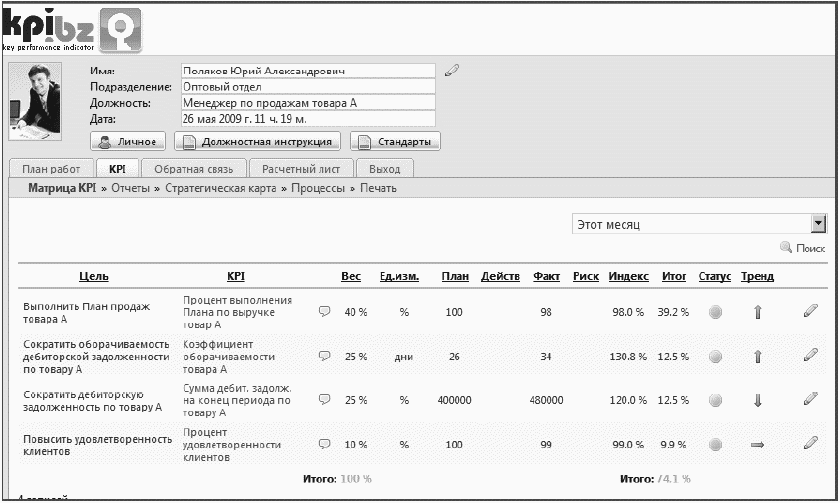Select the 'Расчетный лист' tab
This screenshot has height=503, width=840.
(x=301, y=169)
